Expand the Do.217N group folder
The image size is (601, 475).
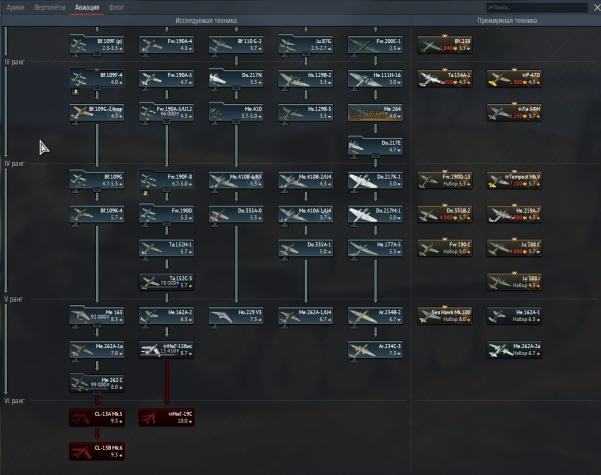coord(236,78)
